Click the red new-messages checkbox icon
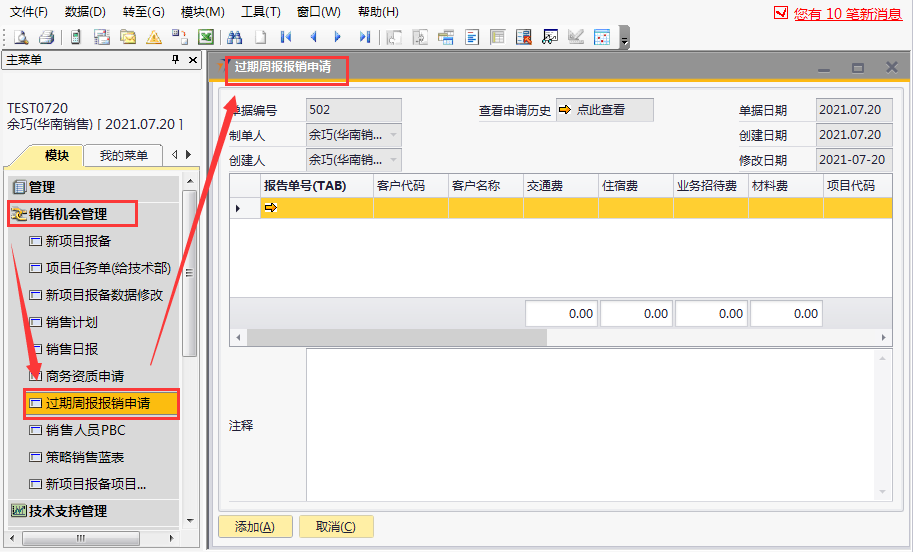 [x=782, y=14]
